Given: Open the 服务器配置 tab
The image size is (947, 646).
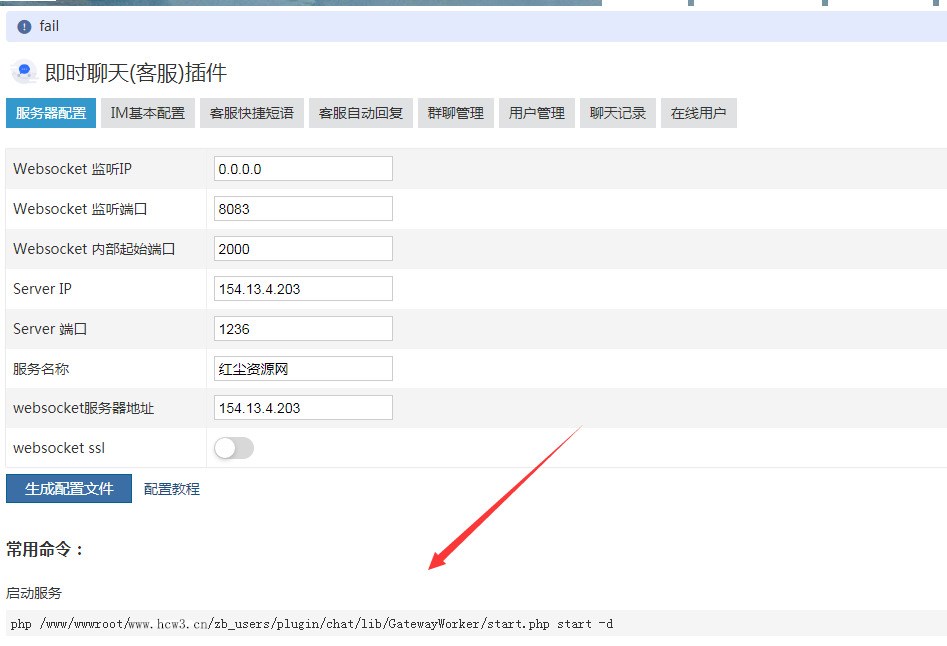Looking at the screenshot, I should pyautogui.click(x=51, y=113).
